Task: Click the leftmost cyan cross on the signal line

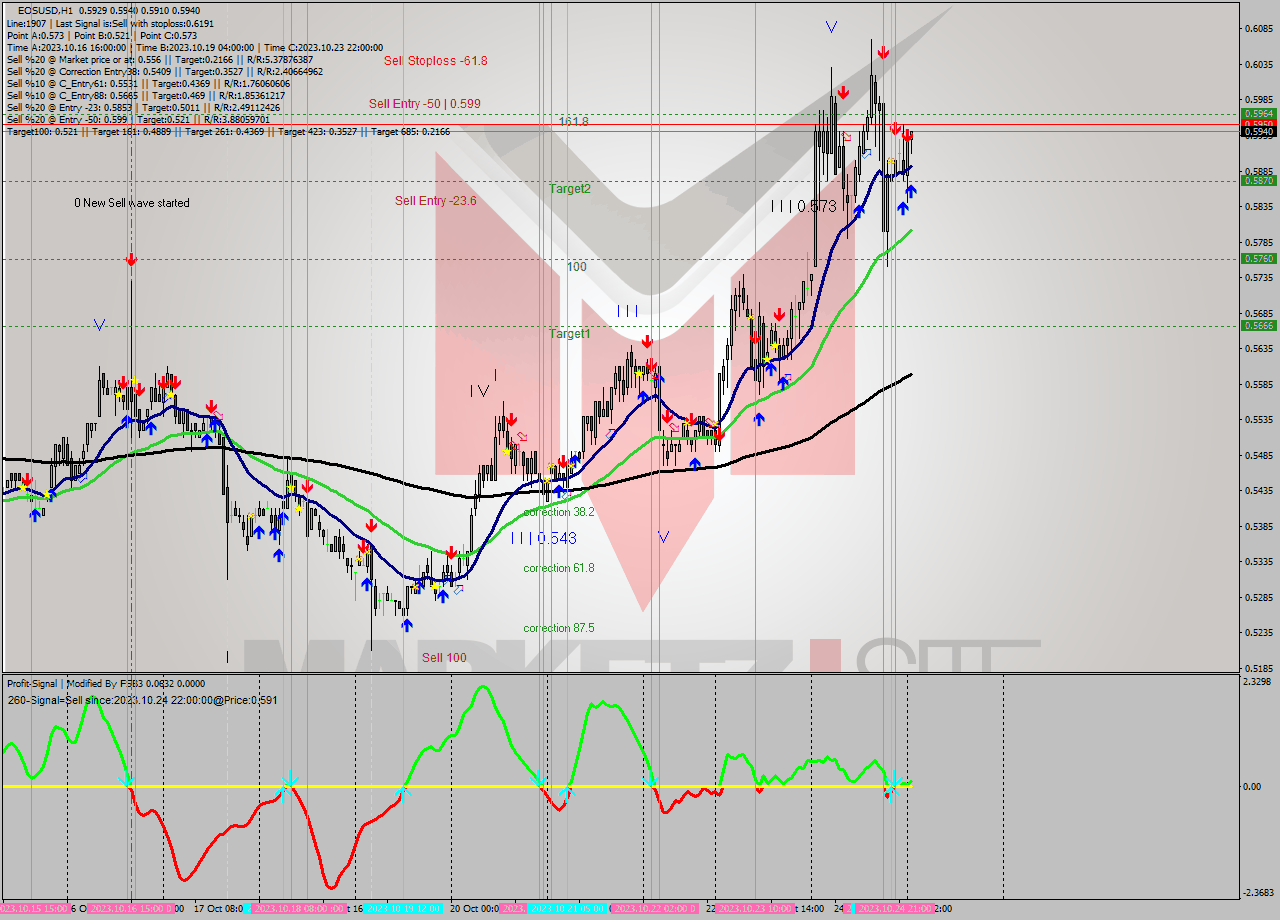Action: click(x=126, y=781)
